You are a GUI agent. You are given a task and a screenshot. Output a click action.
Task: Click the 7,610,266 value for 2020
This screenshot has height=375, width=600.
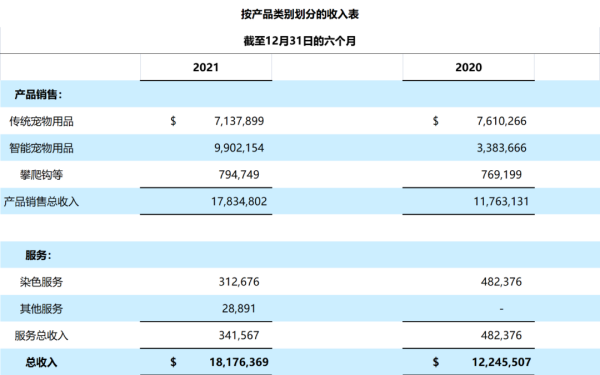(x=501, y=121)
